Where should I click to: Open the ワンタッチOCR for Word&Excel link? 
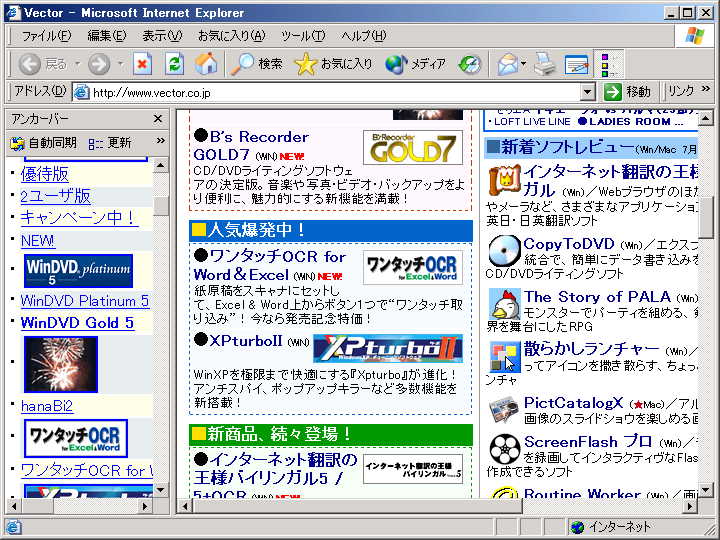pyautogui.click(x=270, y=265)
